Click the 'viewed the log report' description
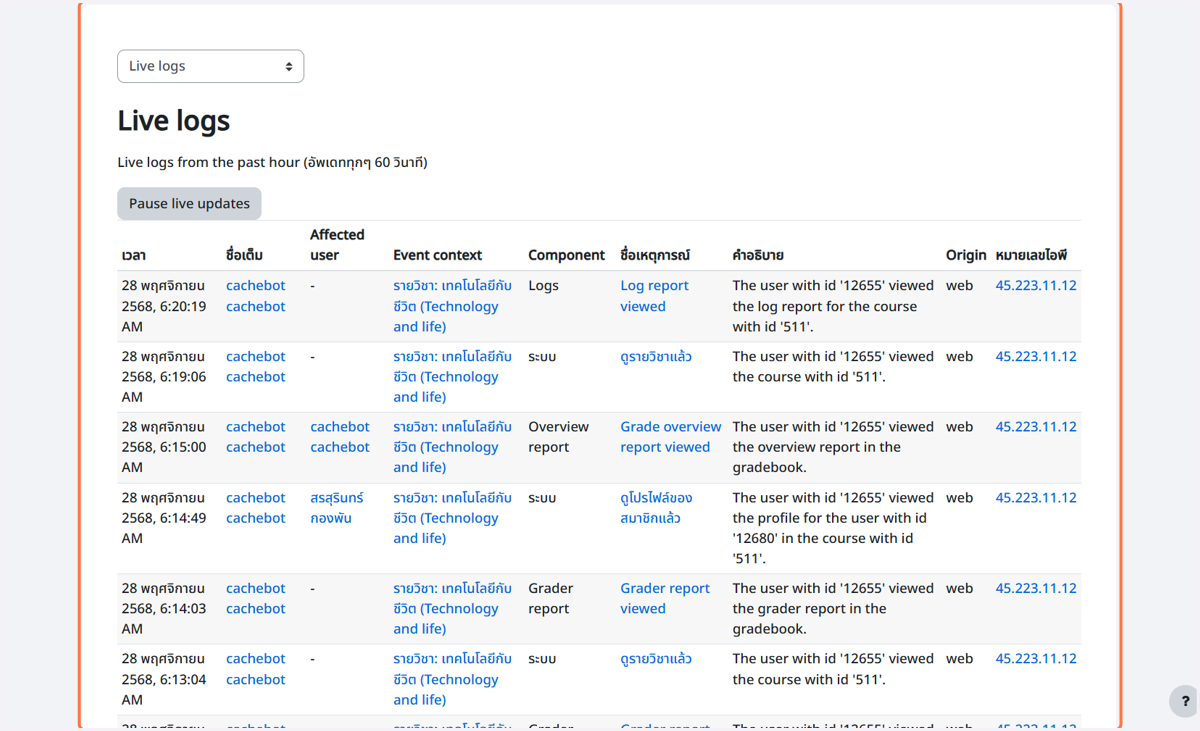Viewport: 1200px width, 731px height. [833, 306]
